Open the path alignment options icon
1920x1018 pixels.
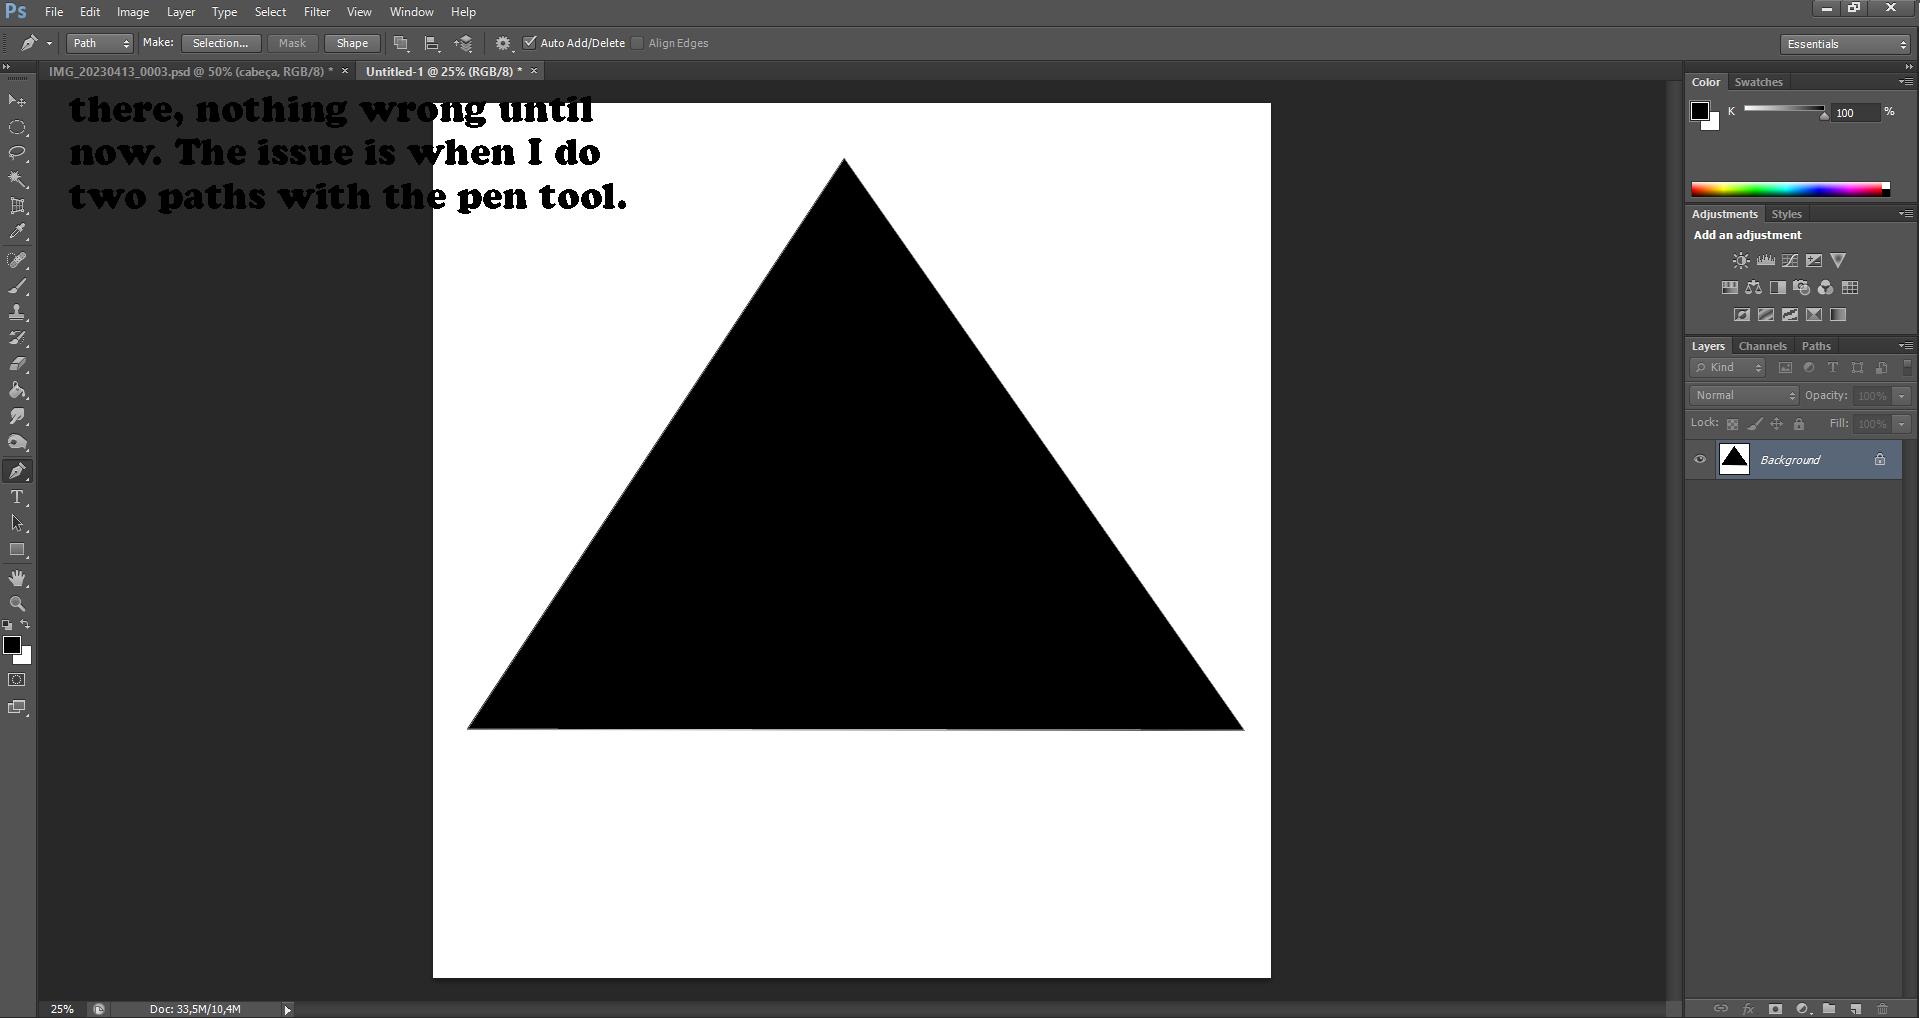(x=432, y=43)
